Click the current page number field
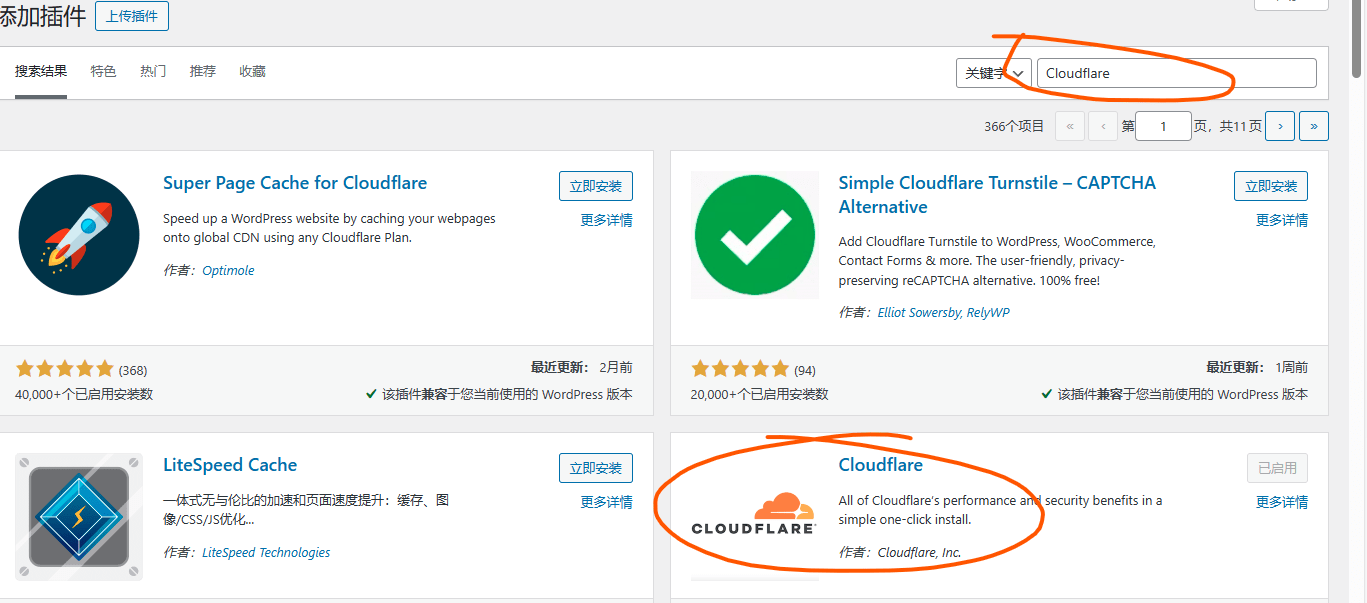 (x=1164, y=126)
